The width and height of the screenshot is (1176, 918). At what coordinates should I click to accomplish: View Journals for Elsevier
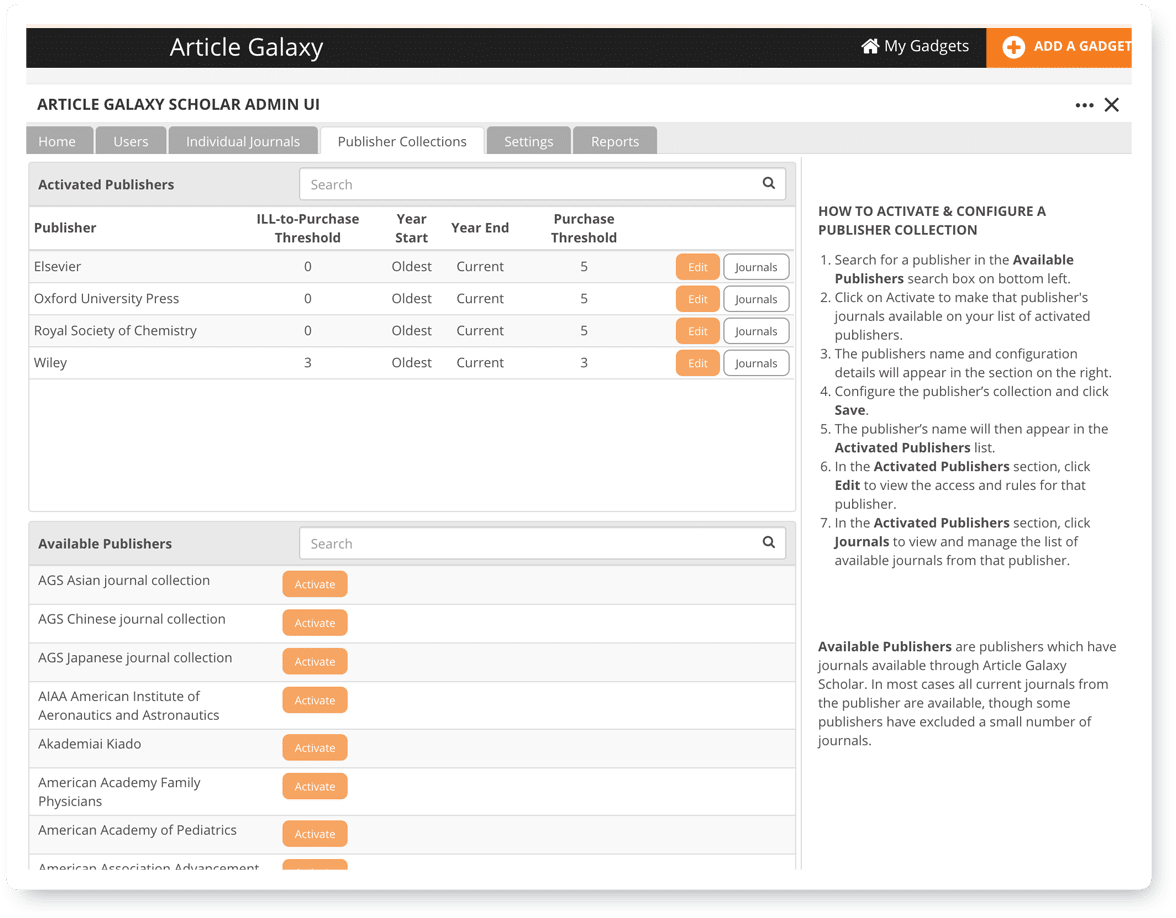click(x=756, y=267)
